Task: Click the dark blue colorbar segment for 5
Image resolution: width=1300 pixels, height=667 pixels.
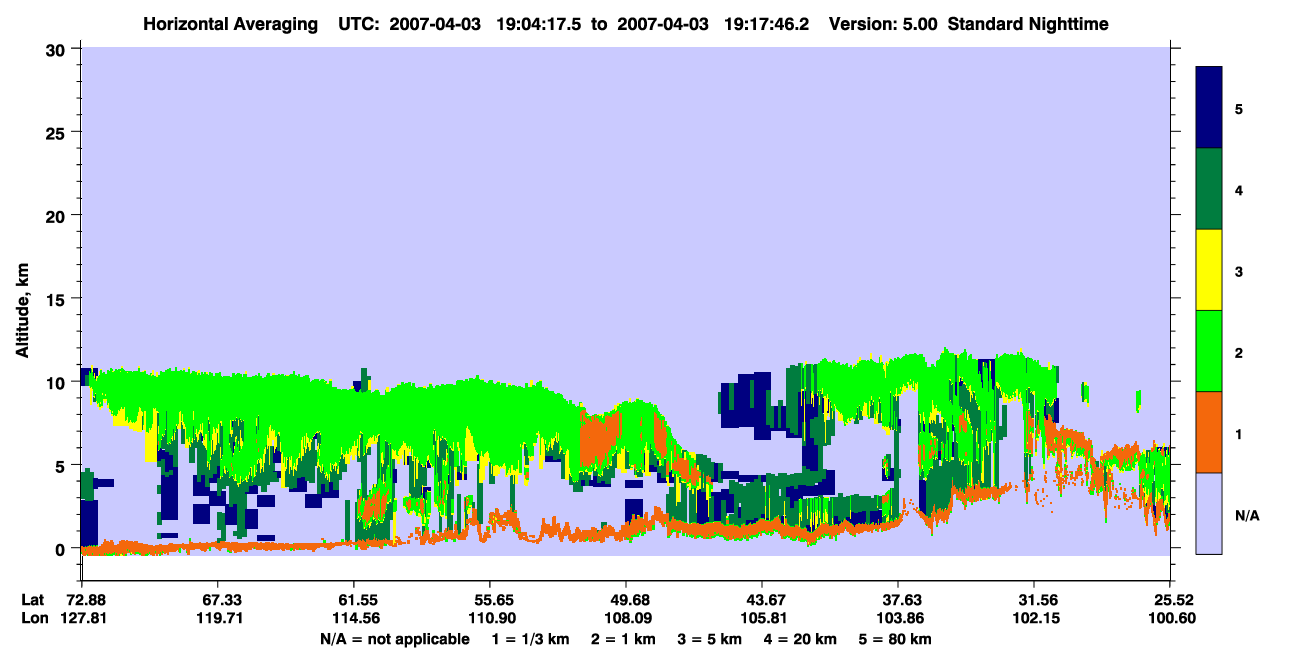Action: [1209, 108]
